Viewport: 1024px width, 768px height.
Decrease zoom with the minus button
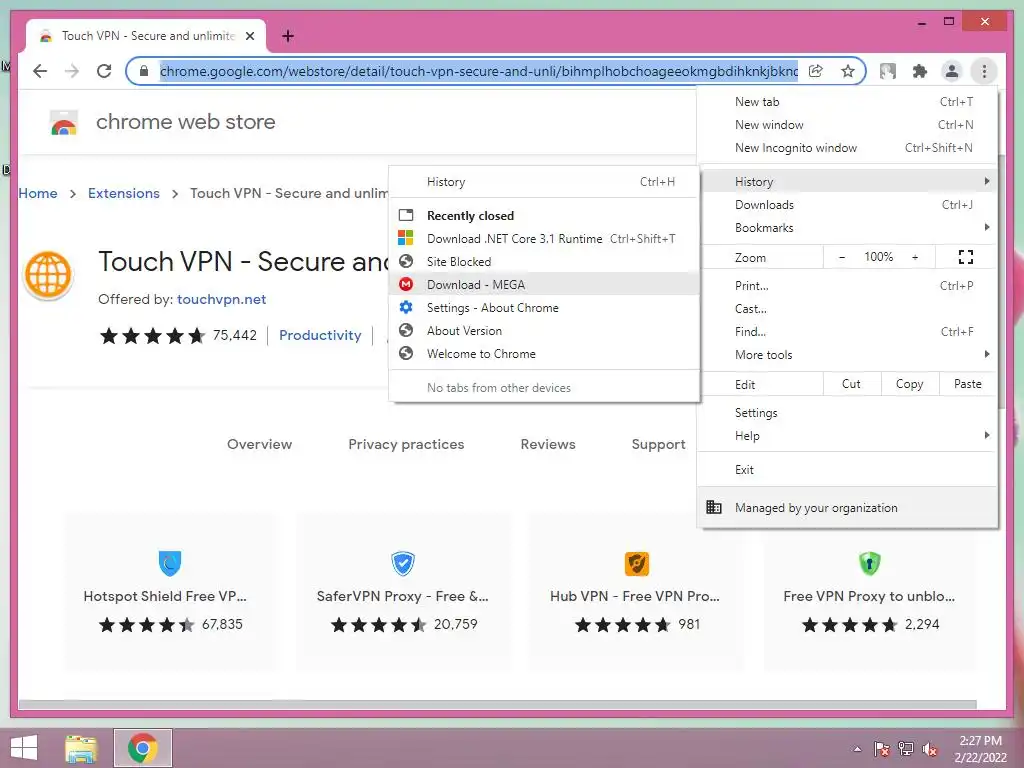(842, 257)
